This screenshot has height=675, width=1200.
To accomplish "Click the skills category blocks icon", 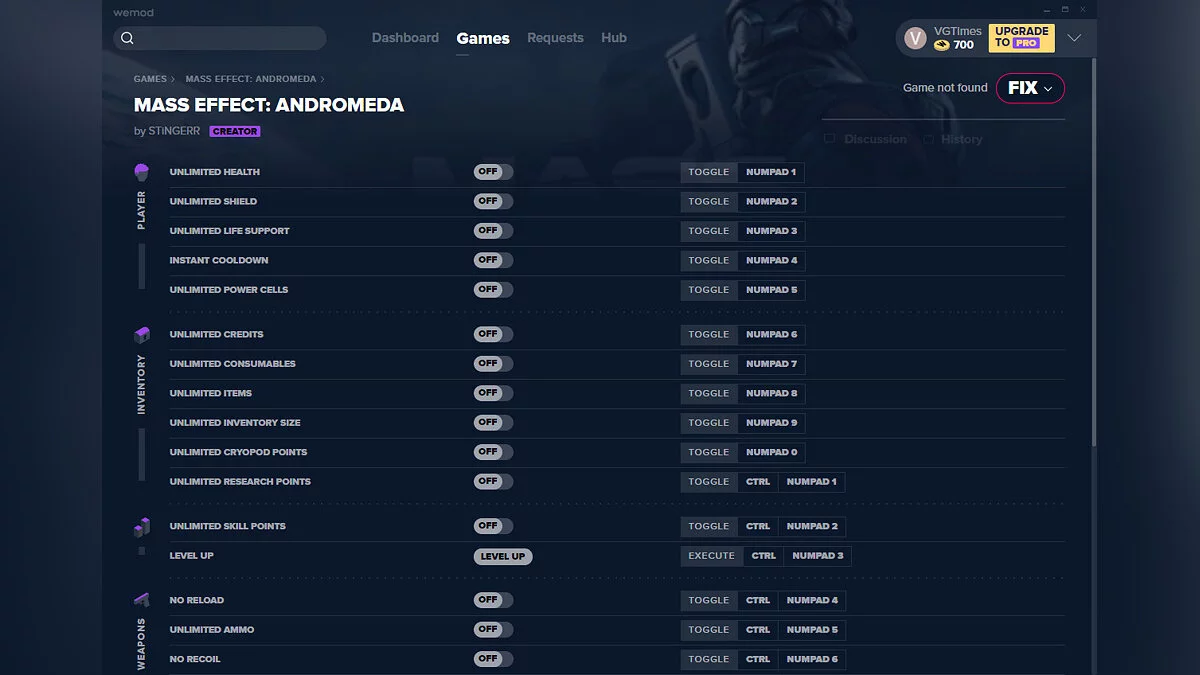I will 141,526.
